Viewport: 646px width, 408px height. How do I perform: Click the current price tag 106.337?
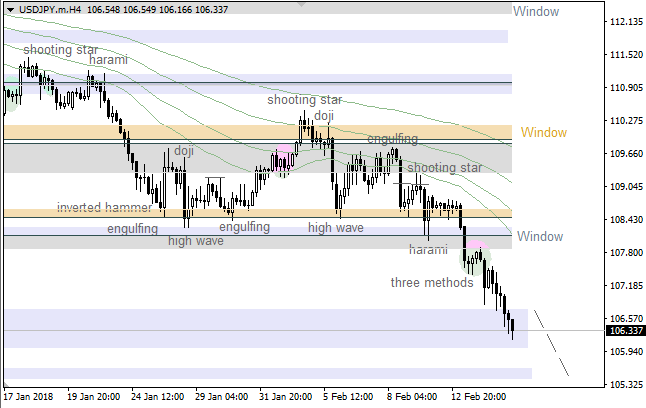click(626, 331)
